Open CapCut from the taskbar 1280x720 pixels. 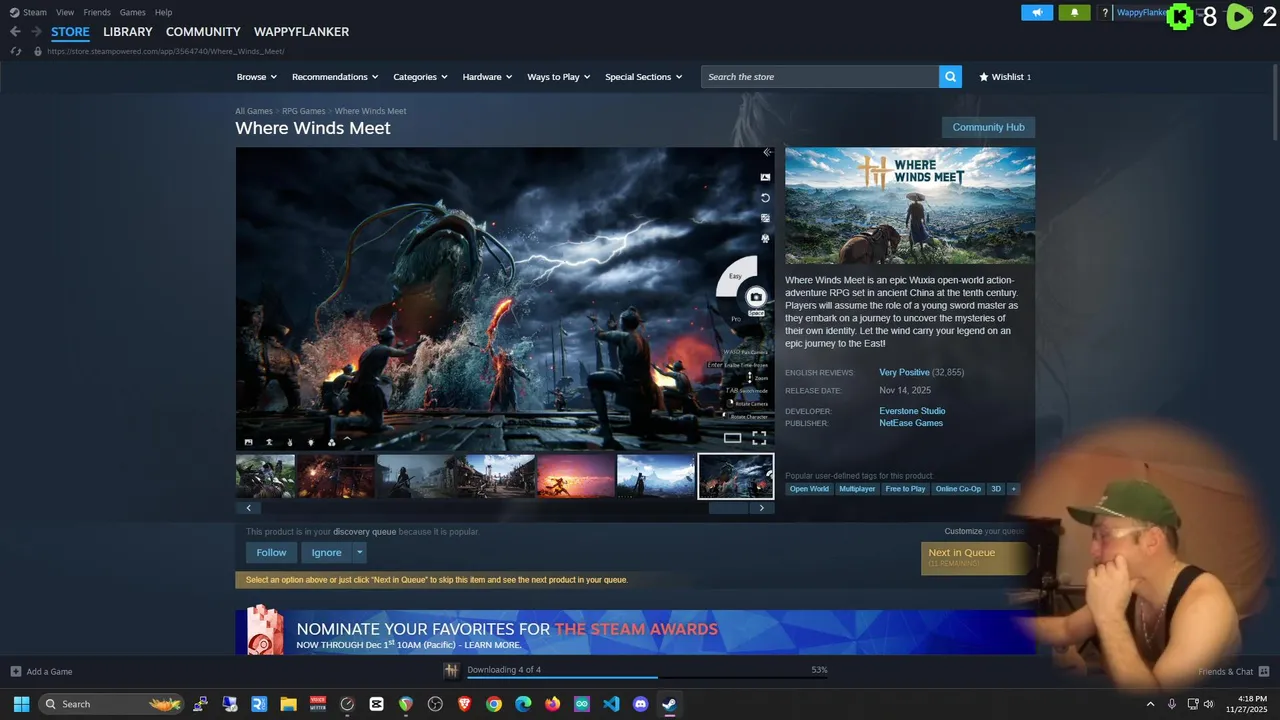click(x=376, y=704)
